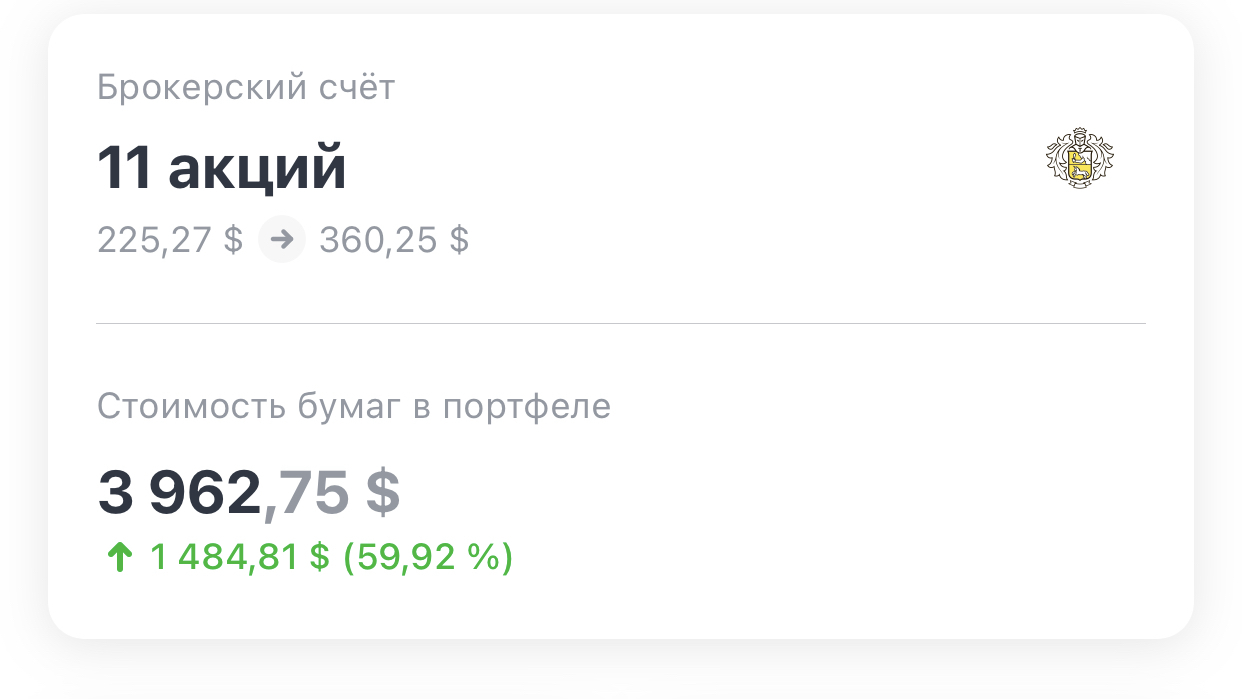
Task: Click the number 11 in the heading
Action: coord(123,168)
